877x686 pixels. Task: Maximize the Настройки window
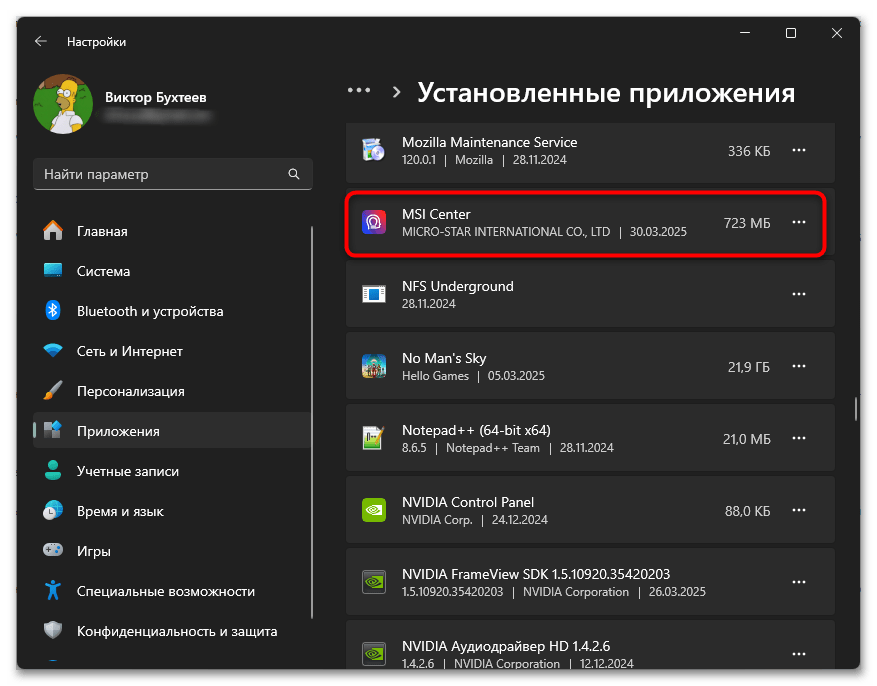(x=791, y=34)
